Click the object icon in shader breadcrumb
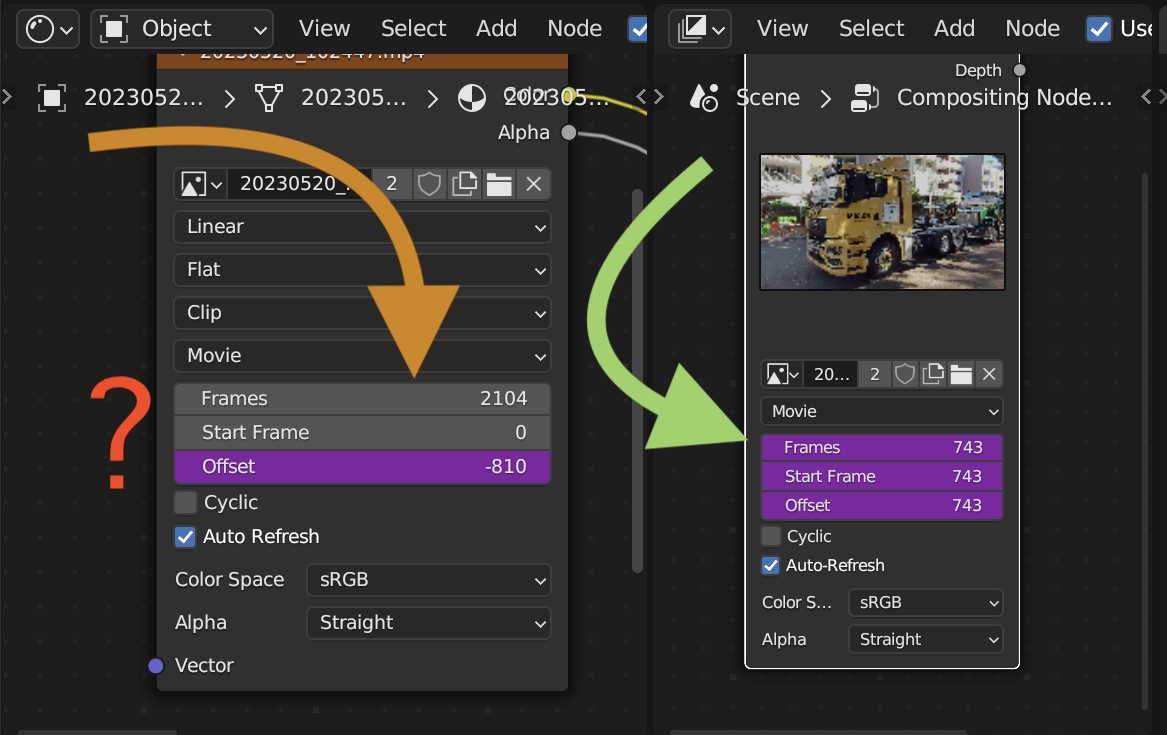This screenshot has width=1167, height=735. click(51, 97)
